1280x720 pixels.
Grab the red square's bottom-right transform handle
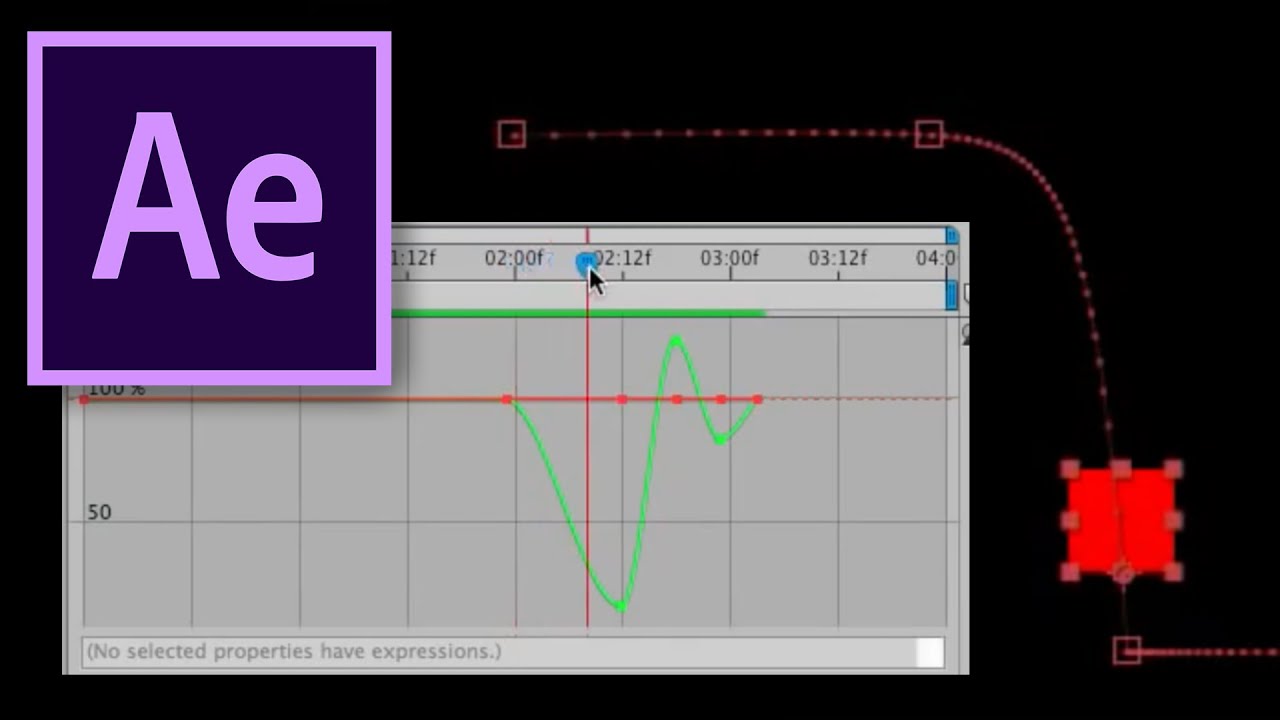pyautogui.click(x=1174, y=572)
